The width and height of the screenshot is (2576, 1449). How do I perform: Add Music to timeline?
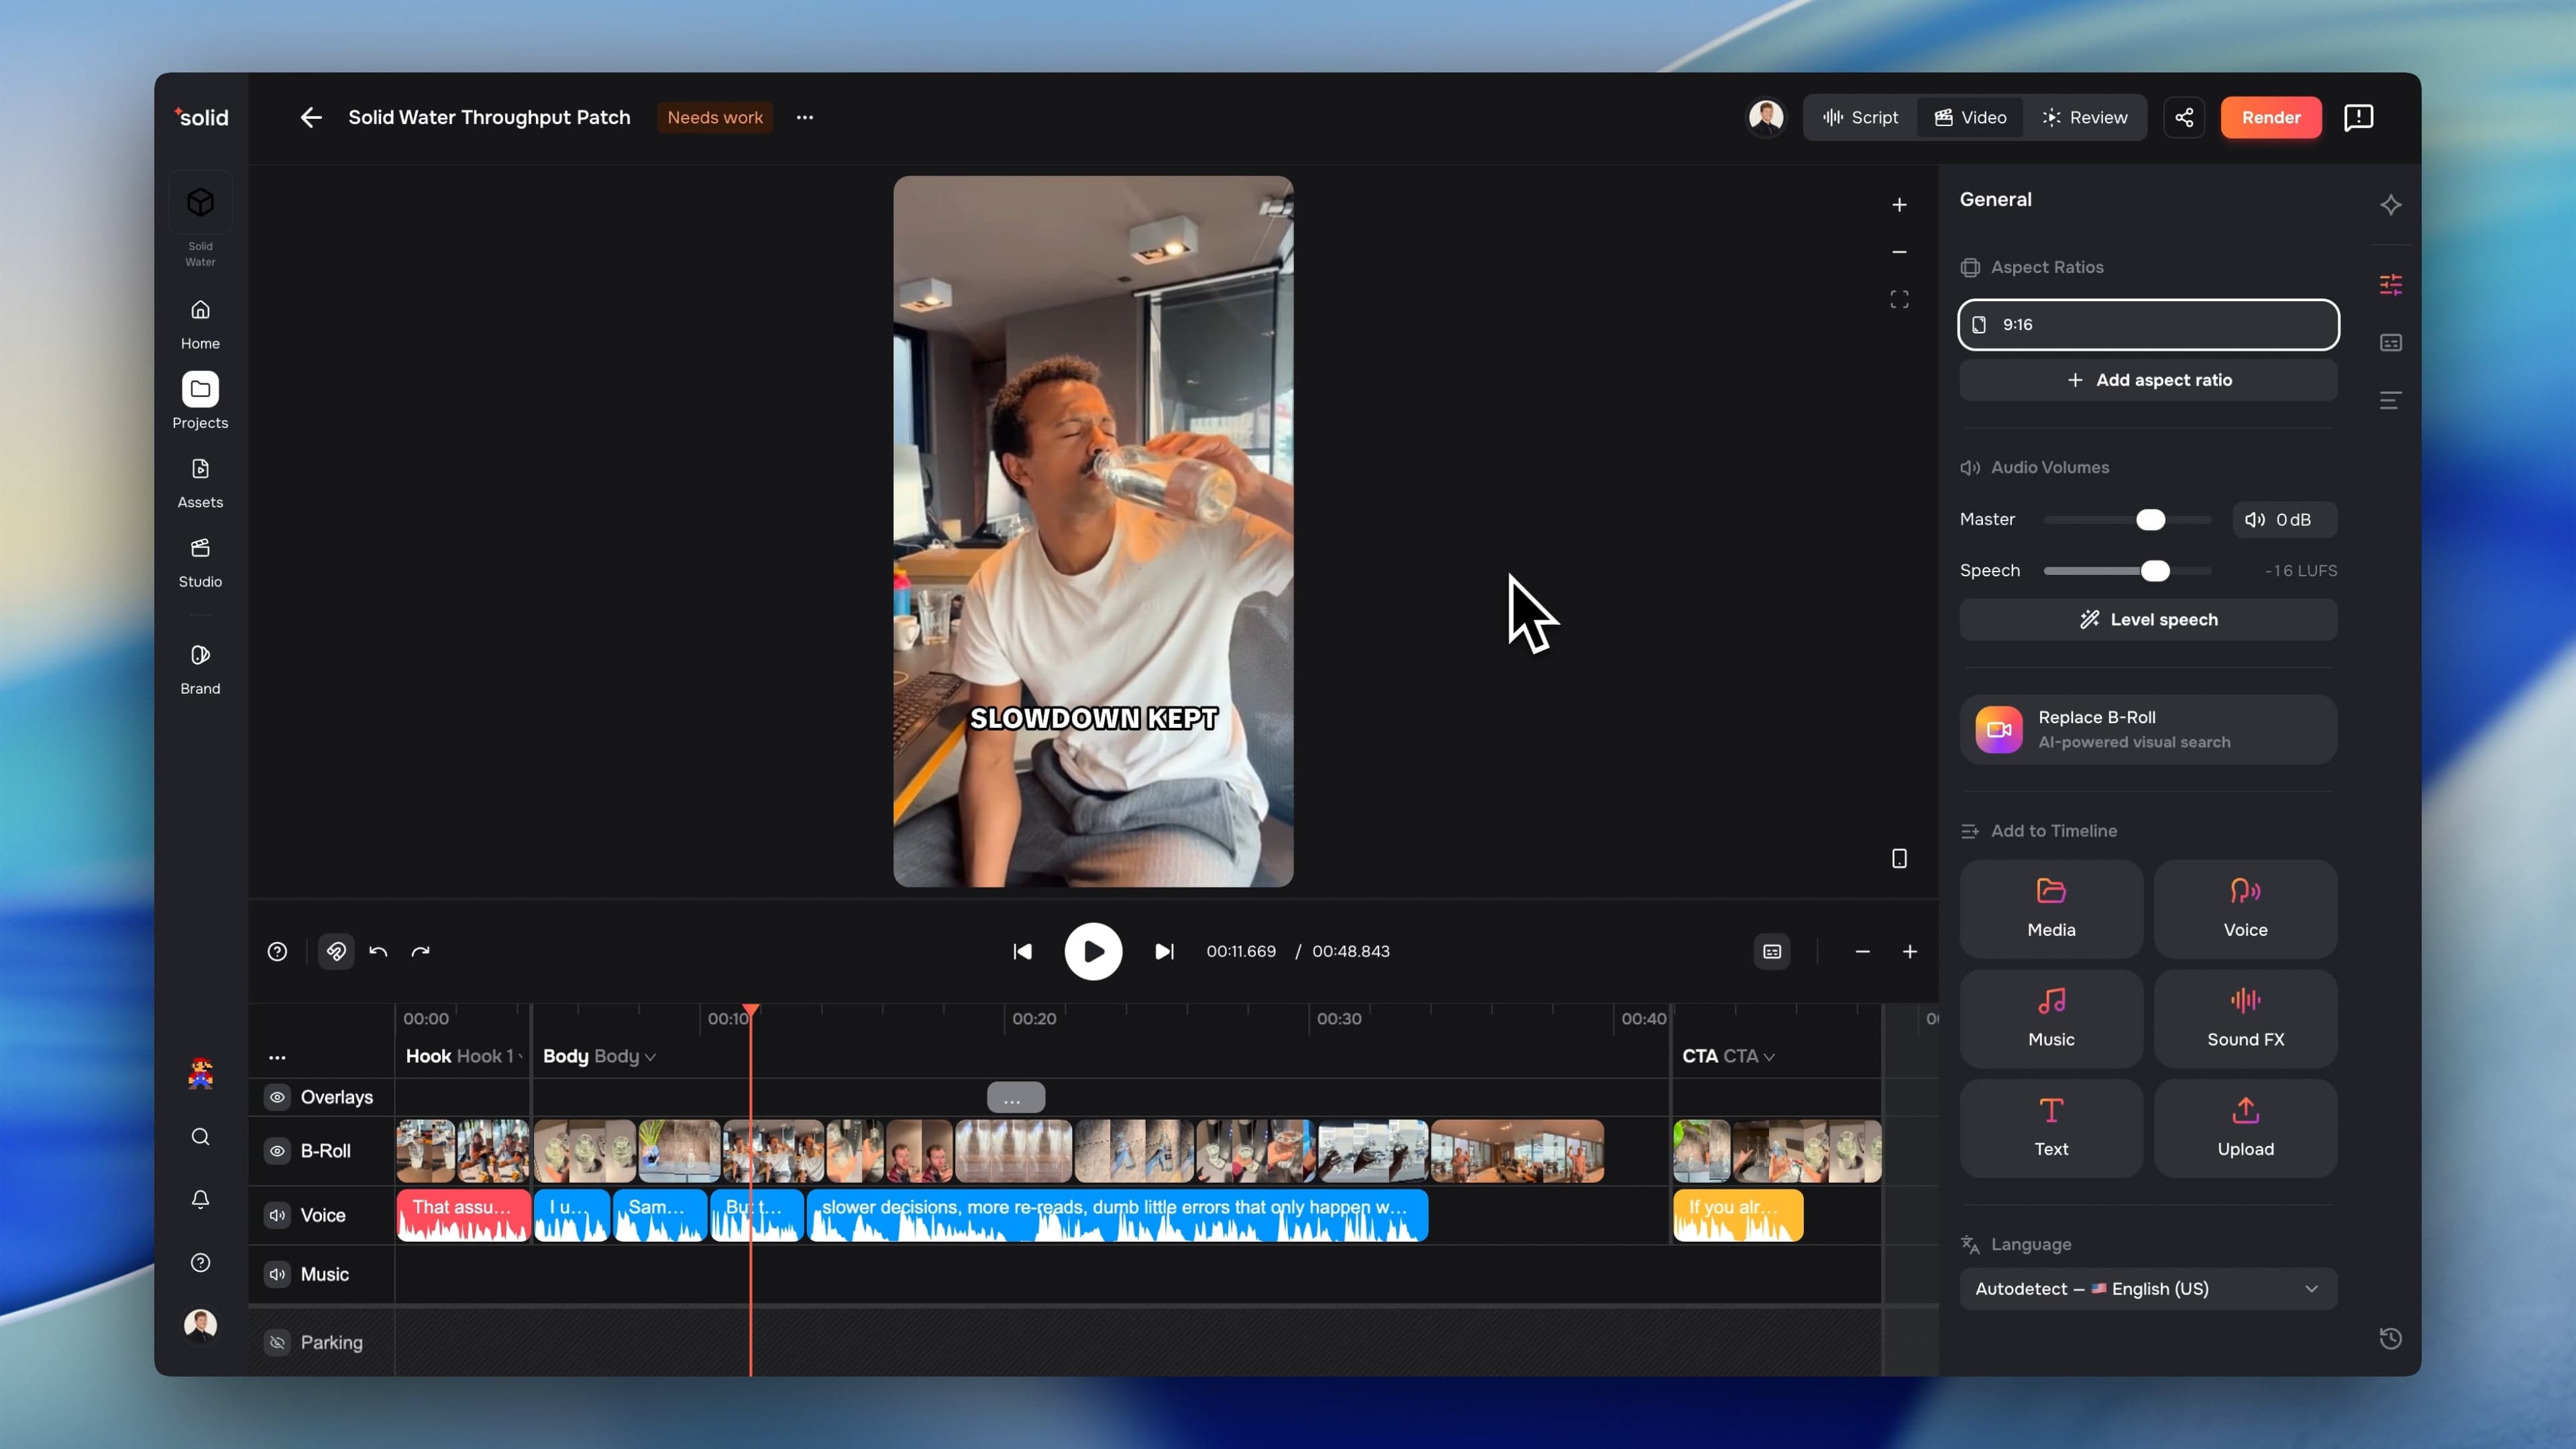[2051, 1018]
